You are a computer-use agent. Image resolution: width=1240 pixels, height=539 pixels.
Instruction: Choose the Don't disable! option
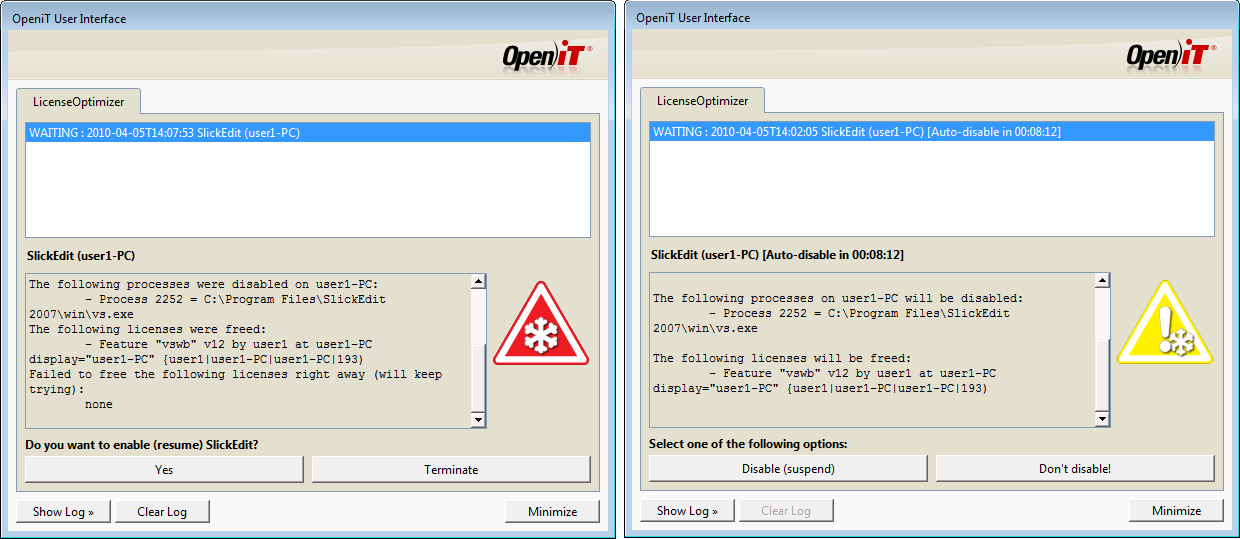point(1075,468)
